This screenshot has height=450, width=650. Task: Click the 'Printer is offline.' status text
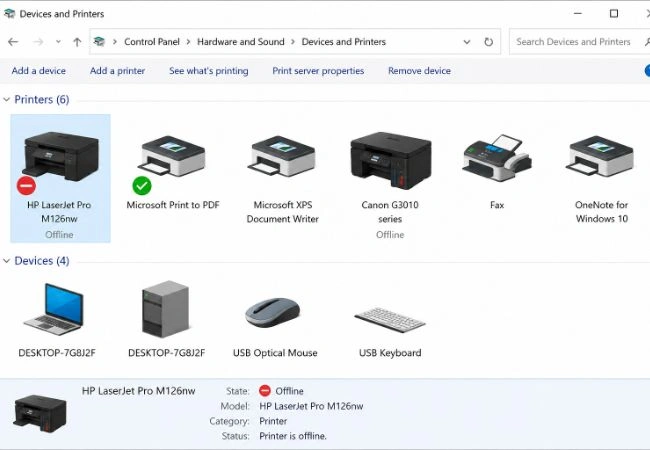[293, 436]
